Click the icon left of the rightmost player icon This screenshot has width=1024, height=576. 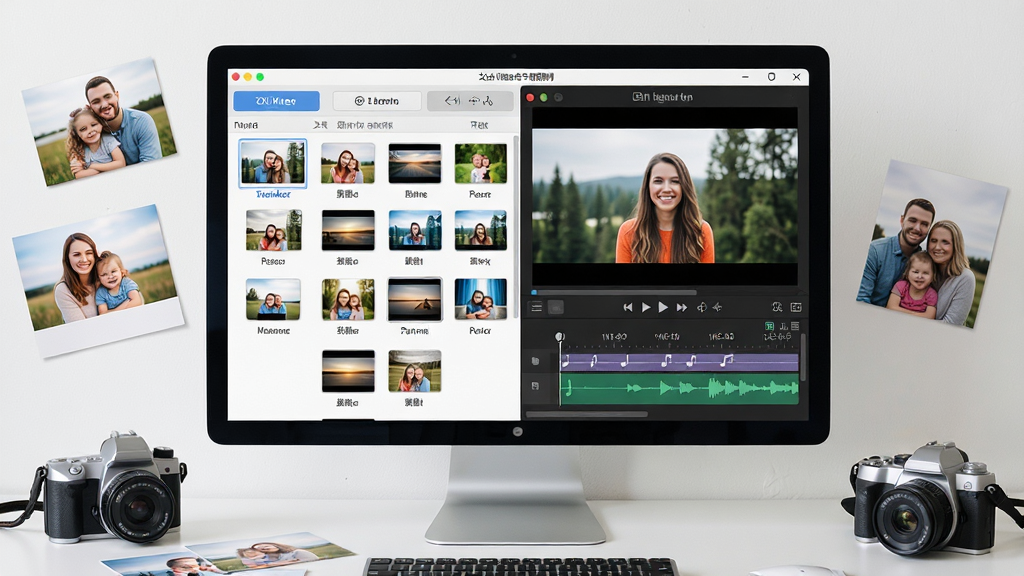[777, 307]
